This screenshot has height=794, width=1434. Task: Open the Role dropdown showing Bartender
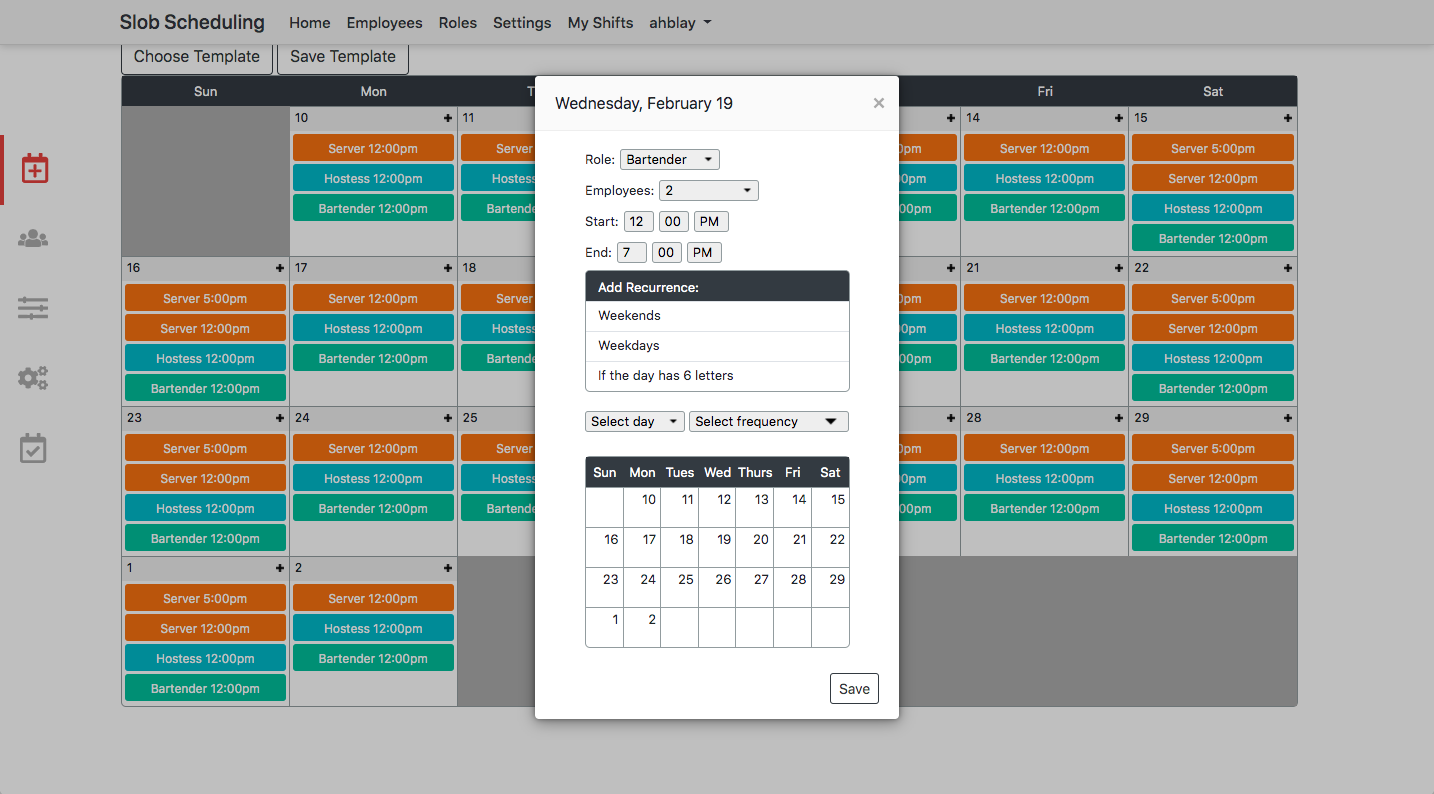(x=670, y=160)
